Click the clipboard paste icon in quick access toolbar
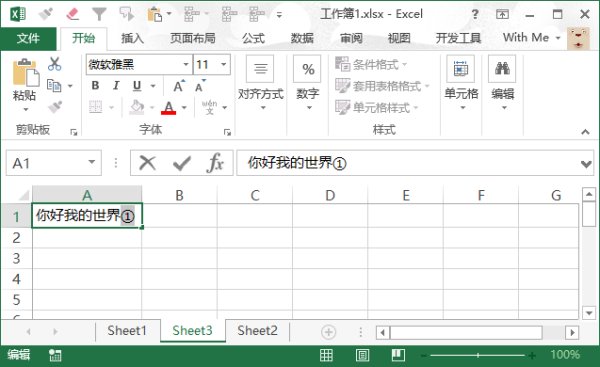The height and width of the screenshot is (367, 600). point(155,15)
